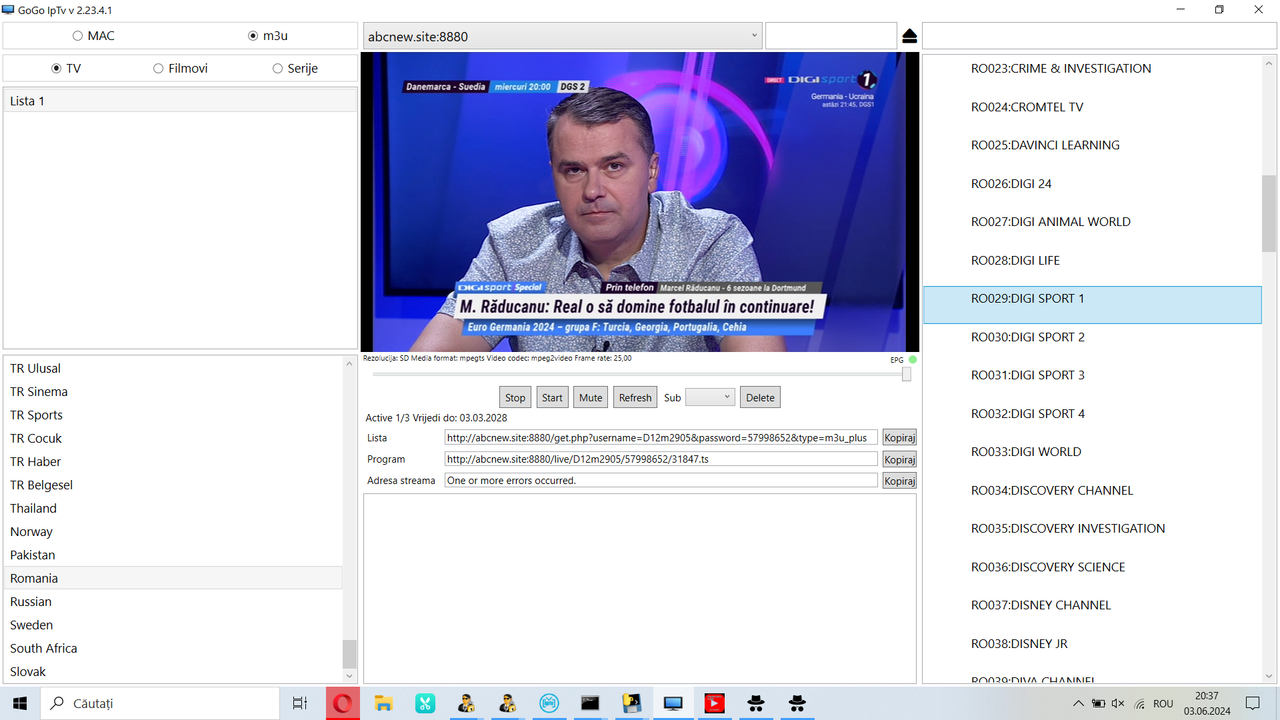Image resolution: width=1280 pixels, height=720 pixels.
Task: Click the green EPG status indicator
Action: pyautogui.click(x=913, y=359)
